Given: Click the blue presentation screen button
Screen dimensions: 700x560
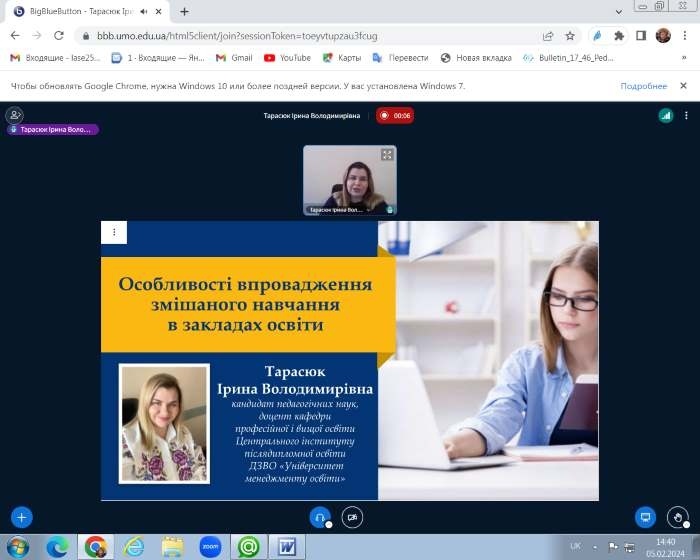Looking at the screenshot, I should point(646,517).
